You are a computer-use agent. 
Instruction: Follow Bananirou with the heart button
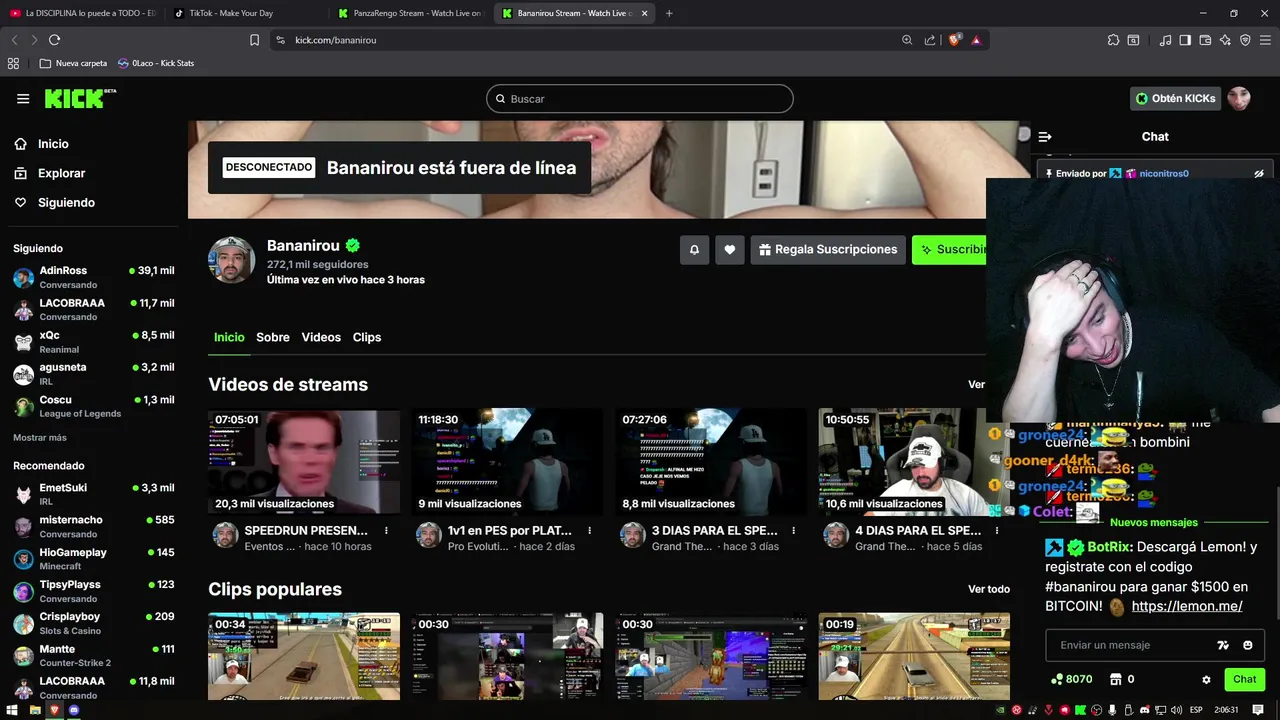pos(730,250)
